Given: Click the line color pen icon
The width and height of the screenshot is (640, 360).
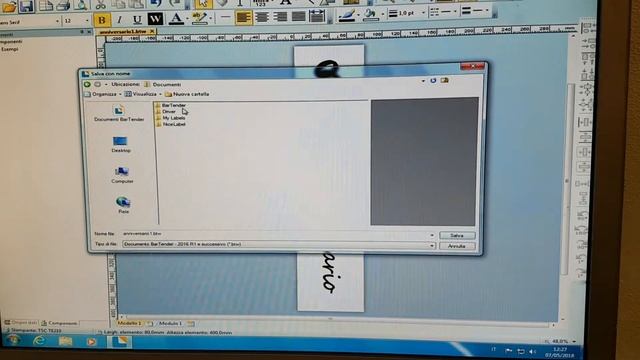Looking at the screenshot, I should (347, 15).
